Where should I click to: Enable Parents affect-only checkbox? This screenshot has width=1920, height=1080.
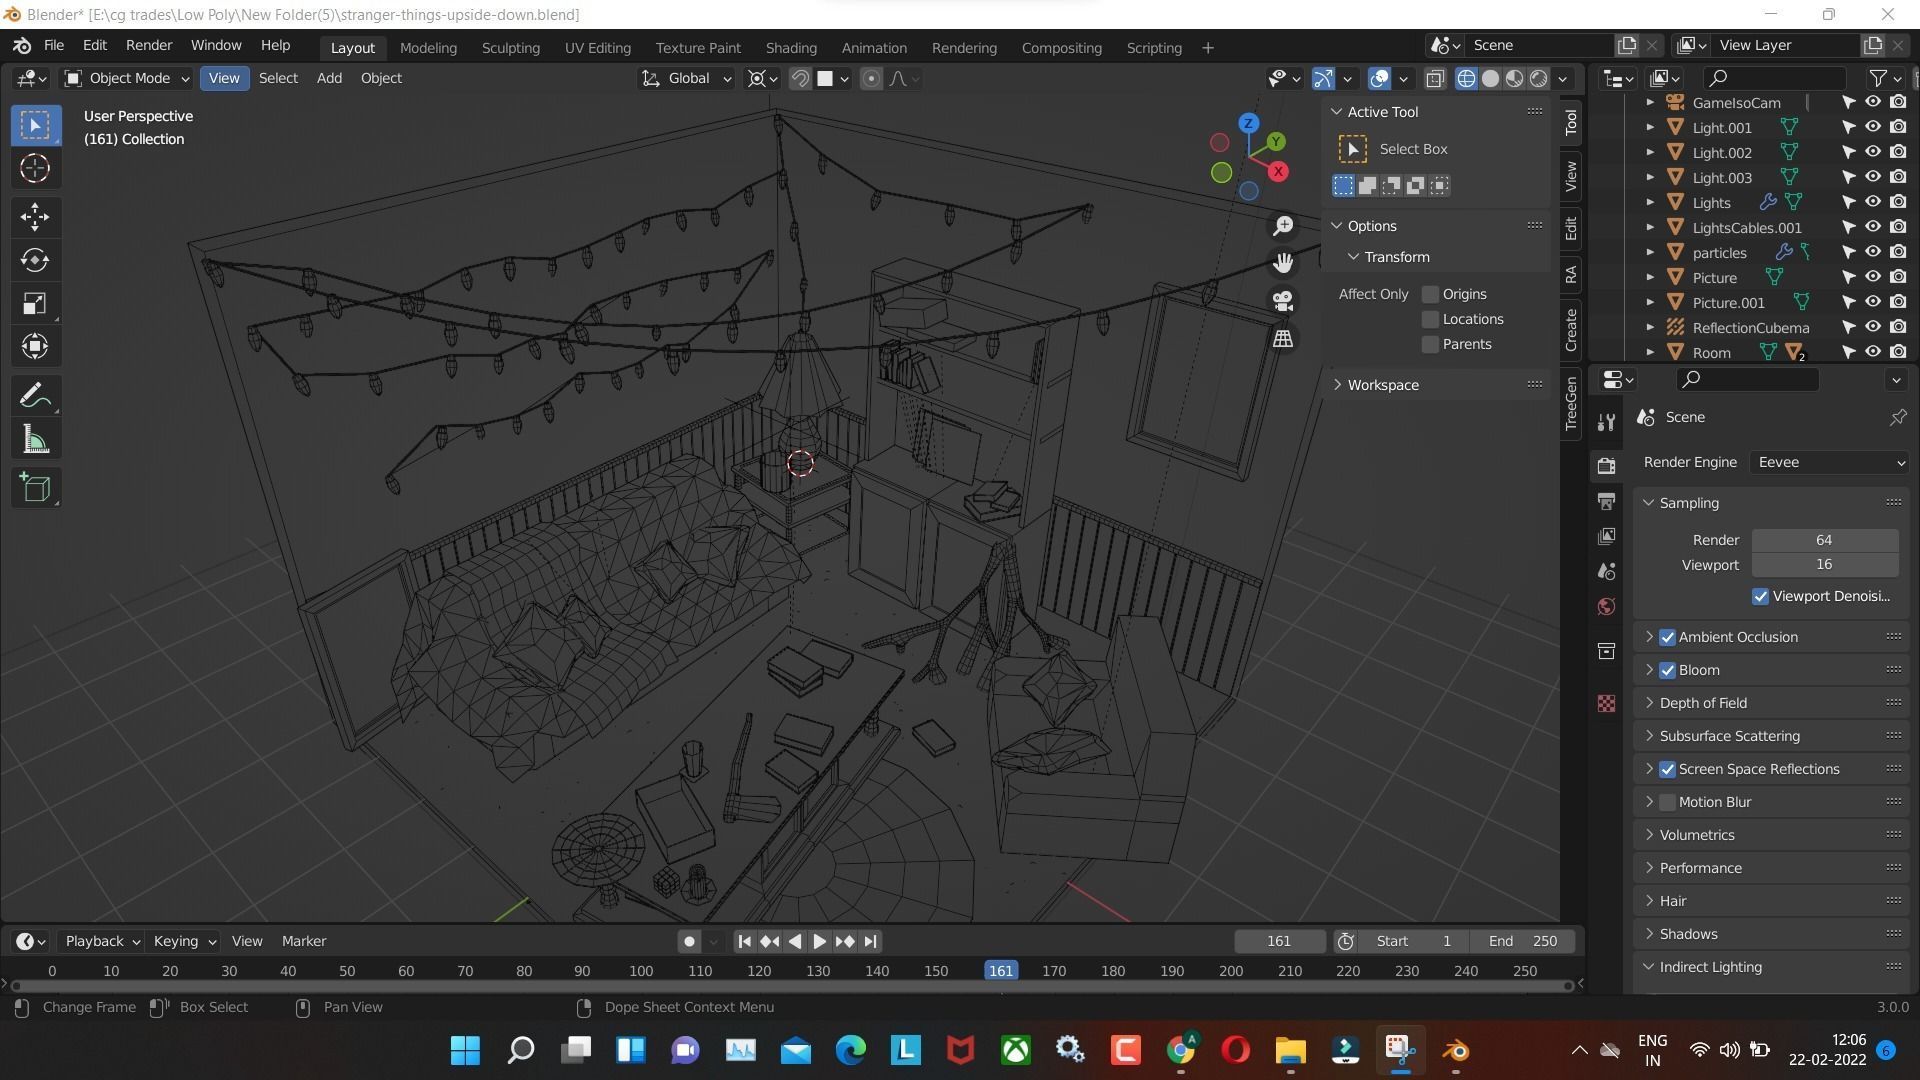1430,344
